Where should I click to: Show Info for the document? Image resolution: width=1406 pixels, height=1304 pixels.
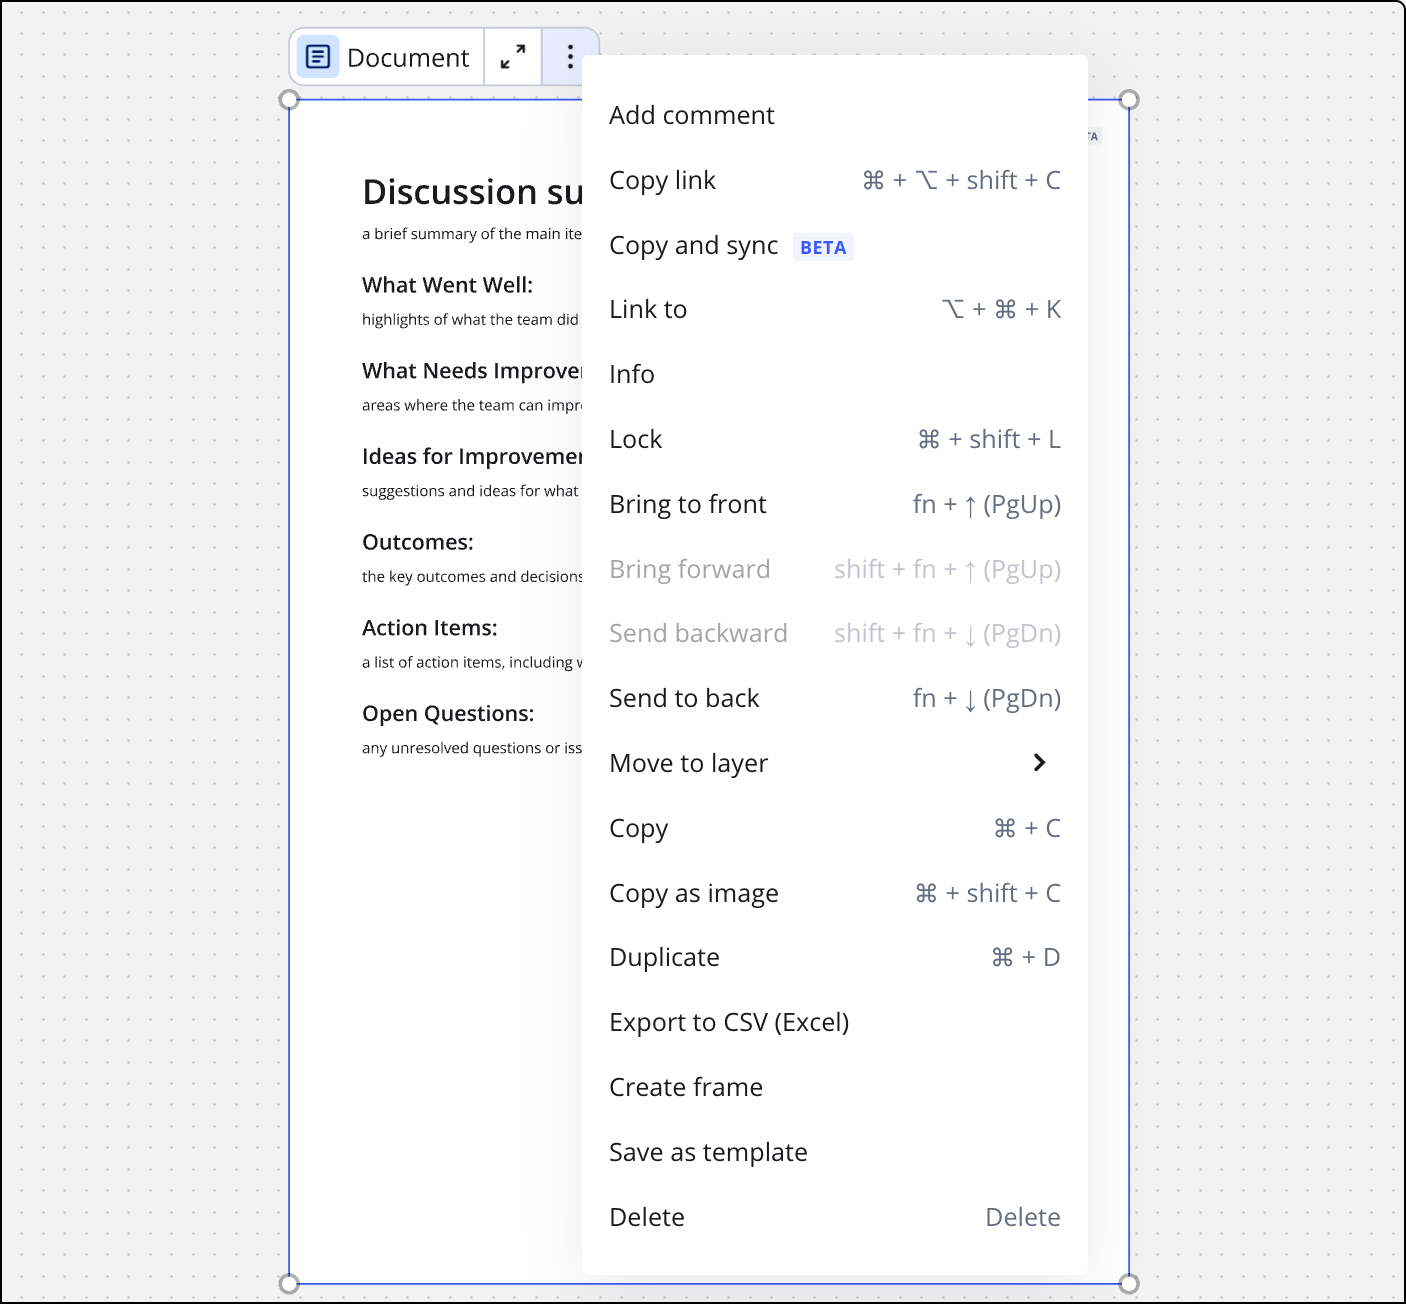(x=632, y=375)
